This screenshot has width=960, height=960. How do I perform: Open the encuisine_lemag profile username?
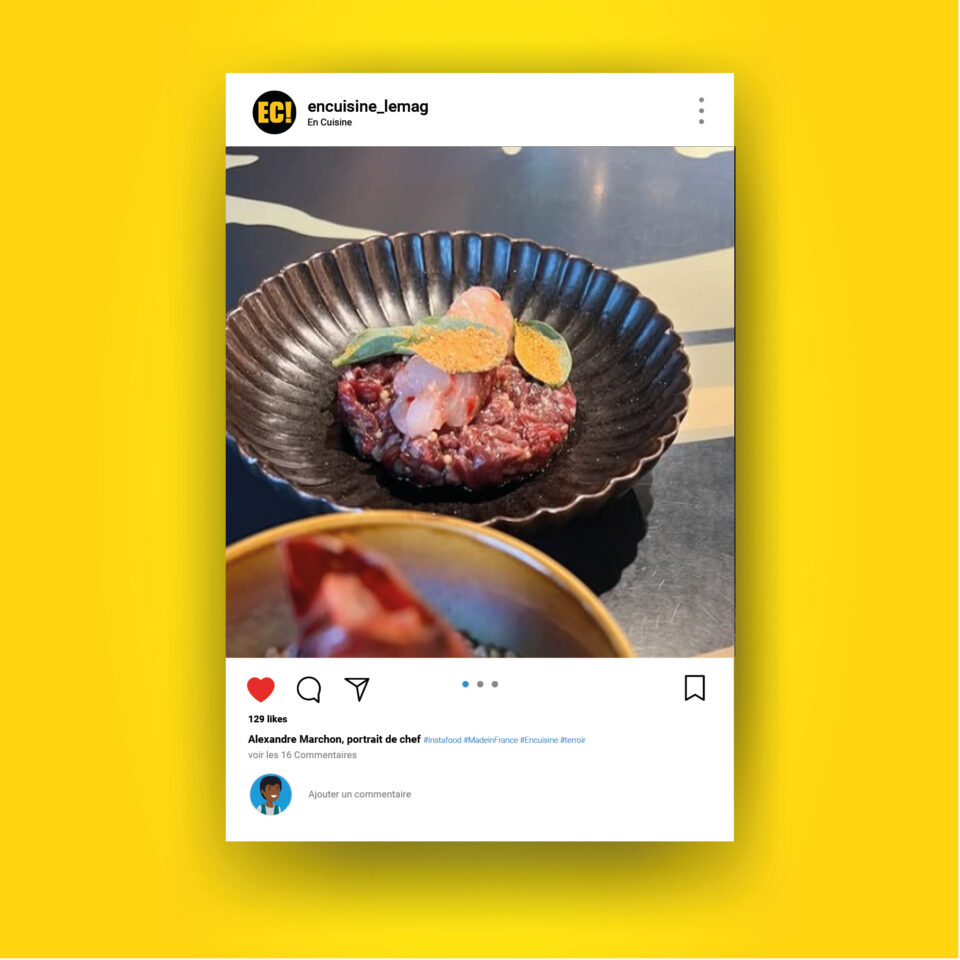point(368,107)
